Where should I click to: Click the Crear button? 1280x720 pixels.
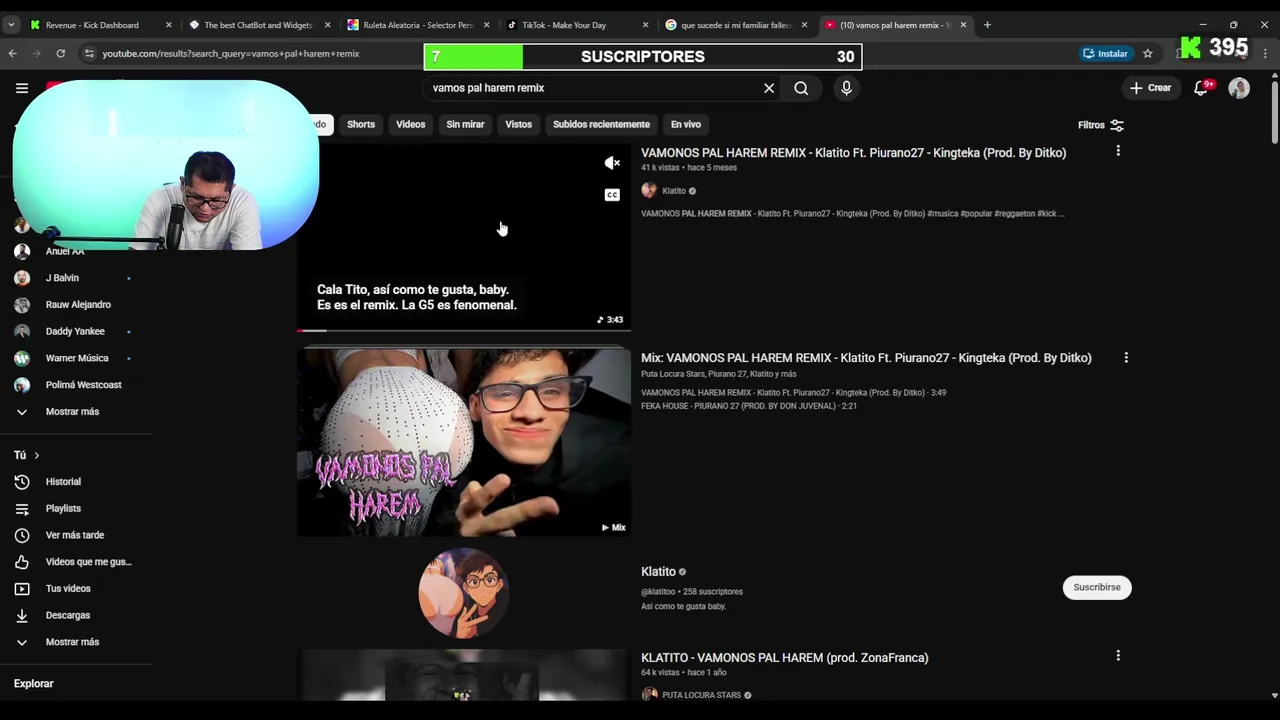coord(1150,88)
